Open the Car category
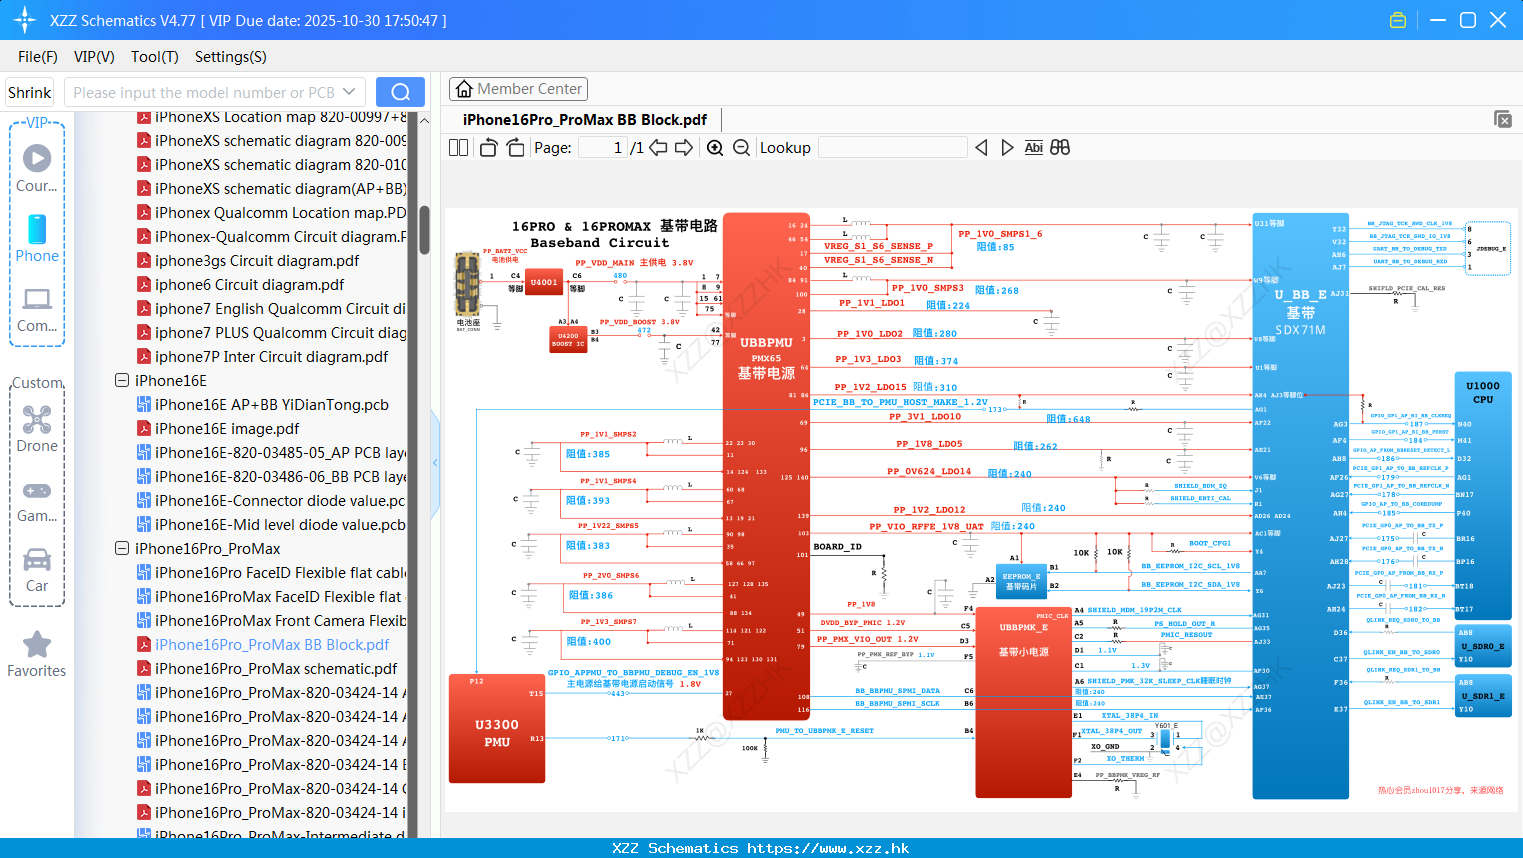1523x858 pixels. 37,570
